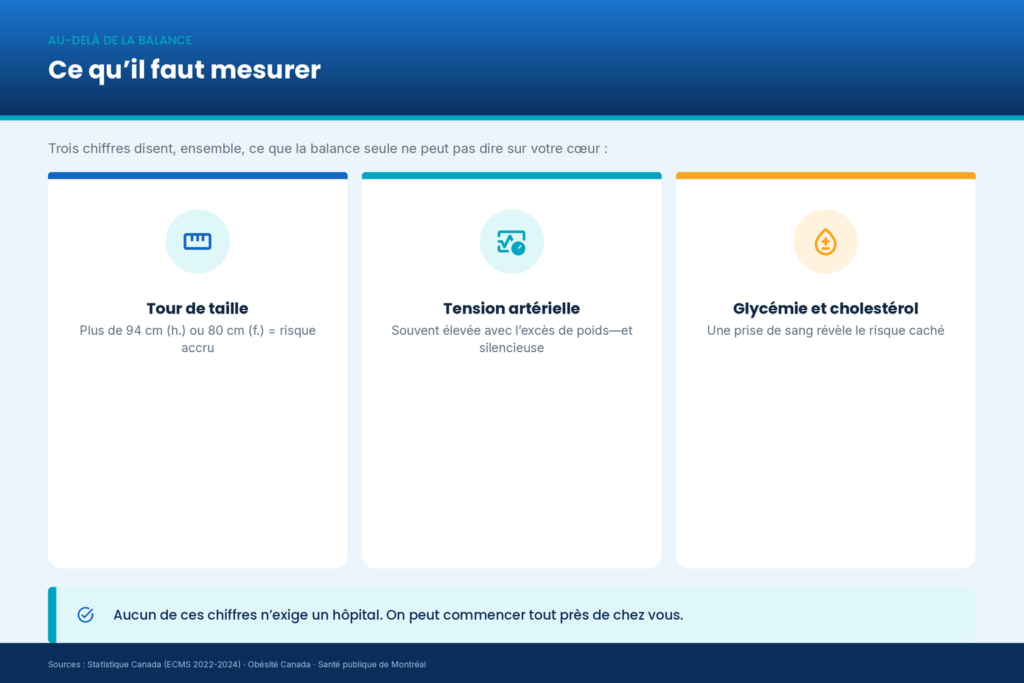Click the blood pressure monitor icon
Screen dimensions: 1024x683
pyautogui.click(x=511, y=242)
